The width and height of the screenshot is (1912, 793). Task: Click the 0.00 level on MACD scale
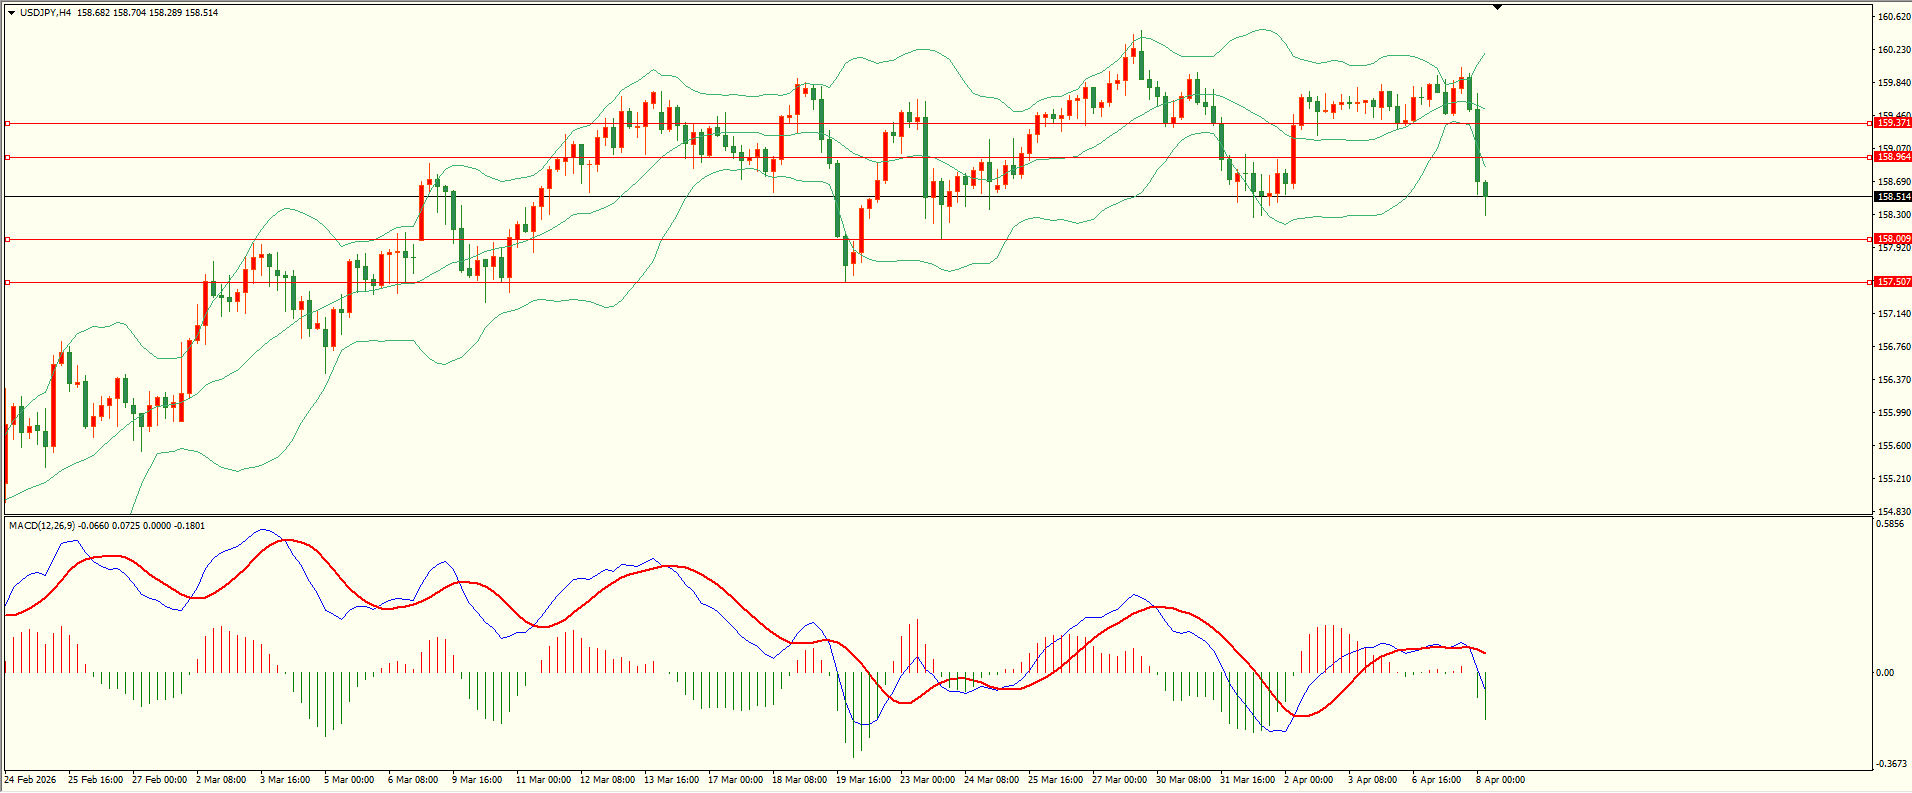(1885, 673)
